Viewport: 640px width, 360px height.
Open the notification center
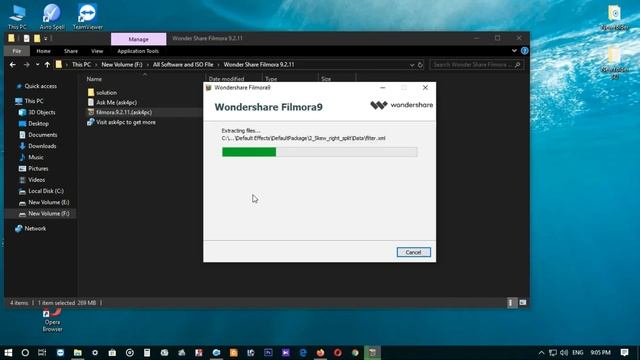(x=624, y=353)
